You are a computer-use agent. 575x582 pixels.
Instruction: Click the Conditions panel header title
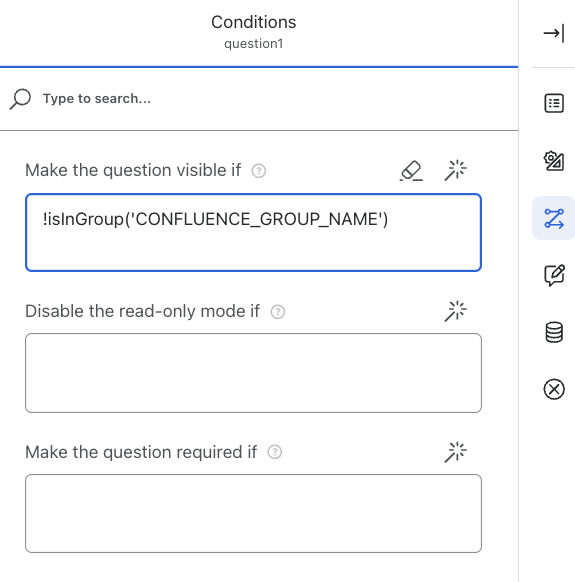click(254, 22)
